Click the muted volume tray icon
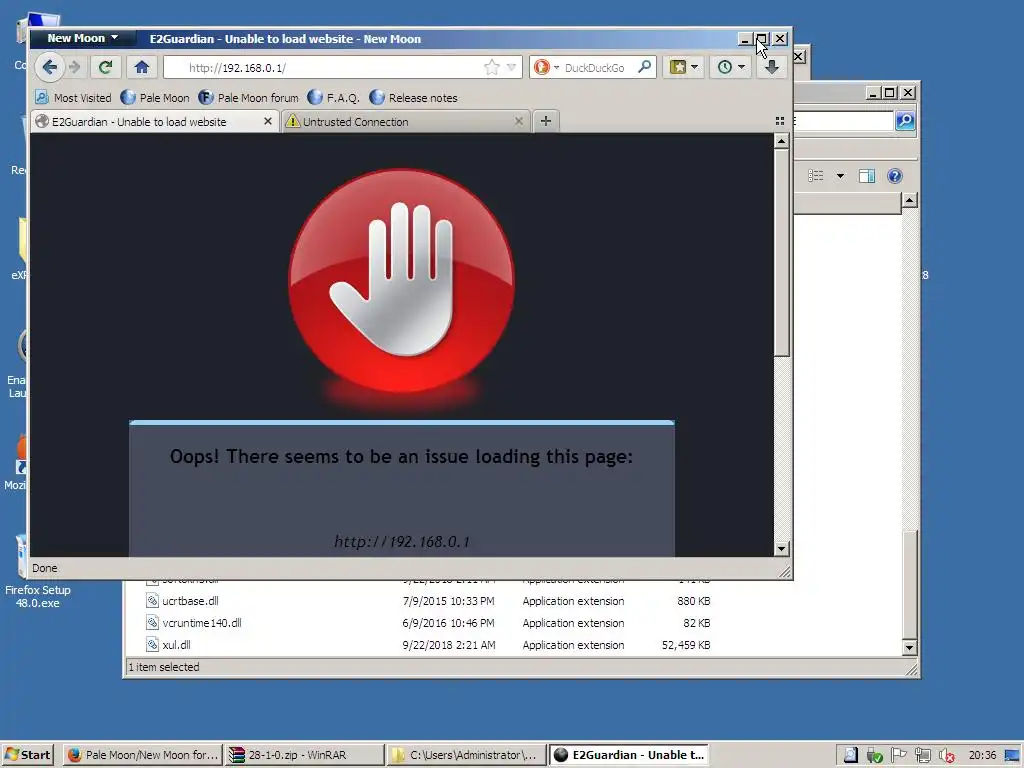1024x768 pixels. point(946,756)
